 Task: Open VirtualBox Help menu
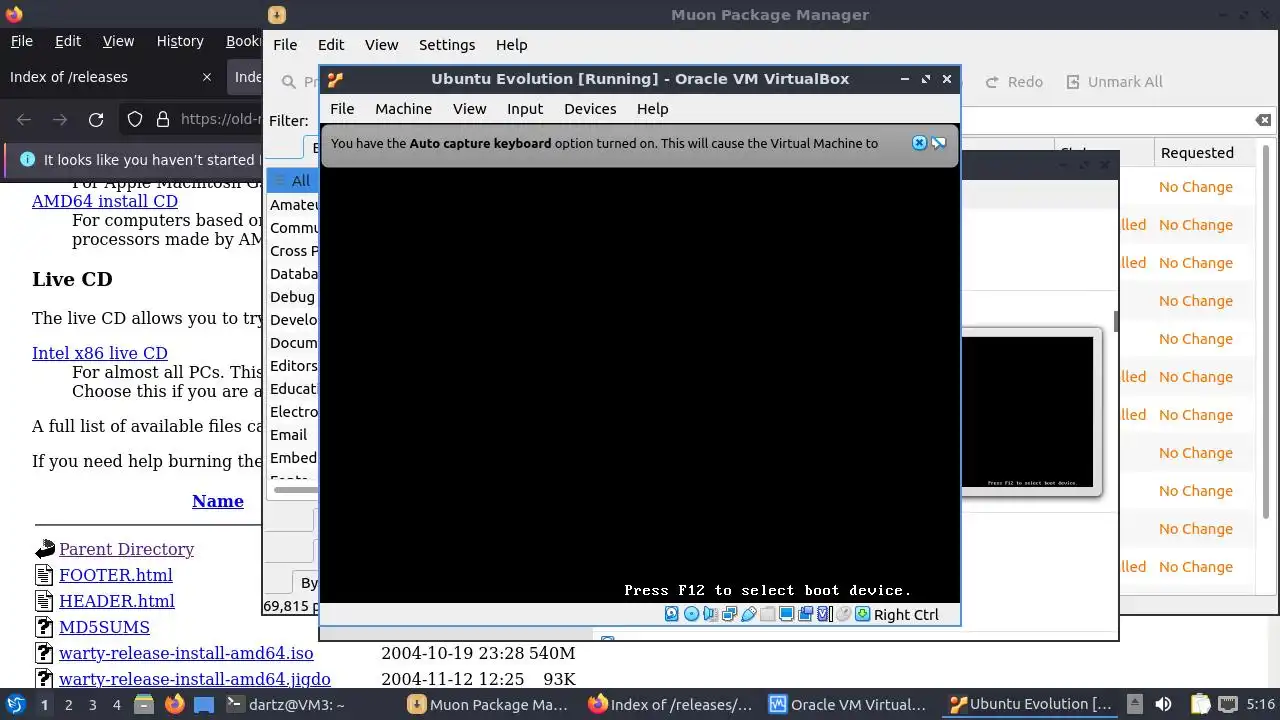652,109
